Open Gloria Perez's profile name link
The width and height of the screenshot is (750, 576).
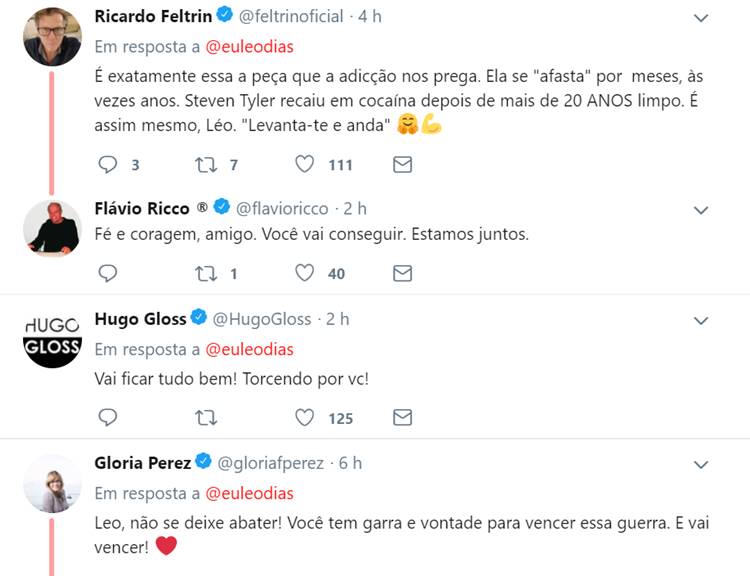pyautogui.click(x=140, y=463)
